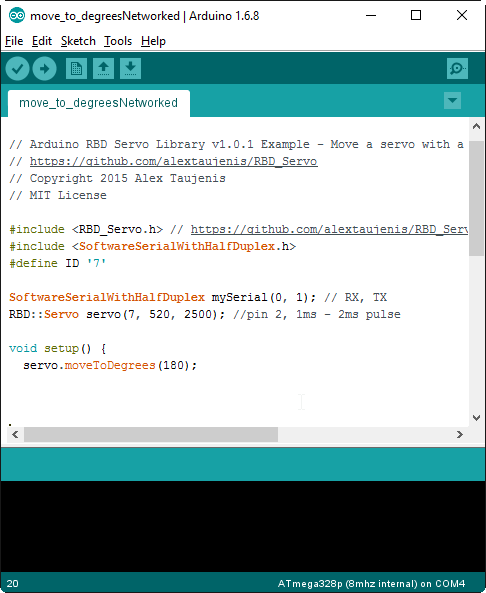Click the vertical scrollbar up arrow
Image resolution: width=486 pixels, height=593 pixels.
click(x=477, y=127)
